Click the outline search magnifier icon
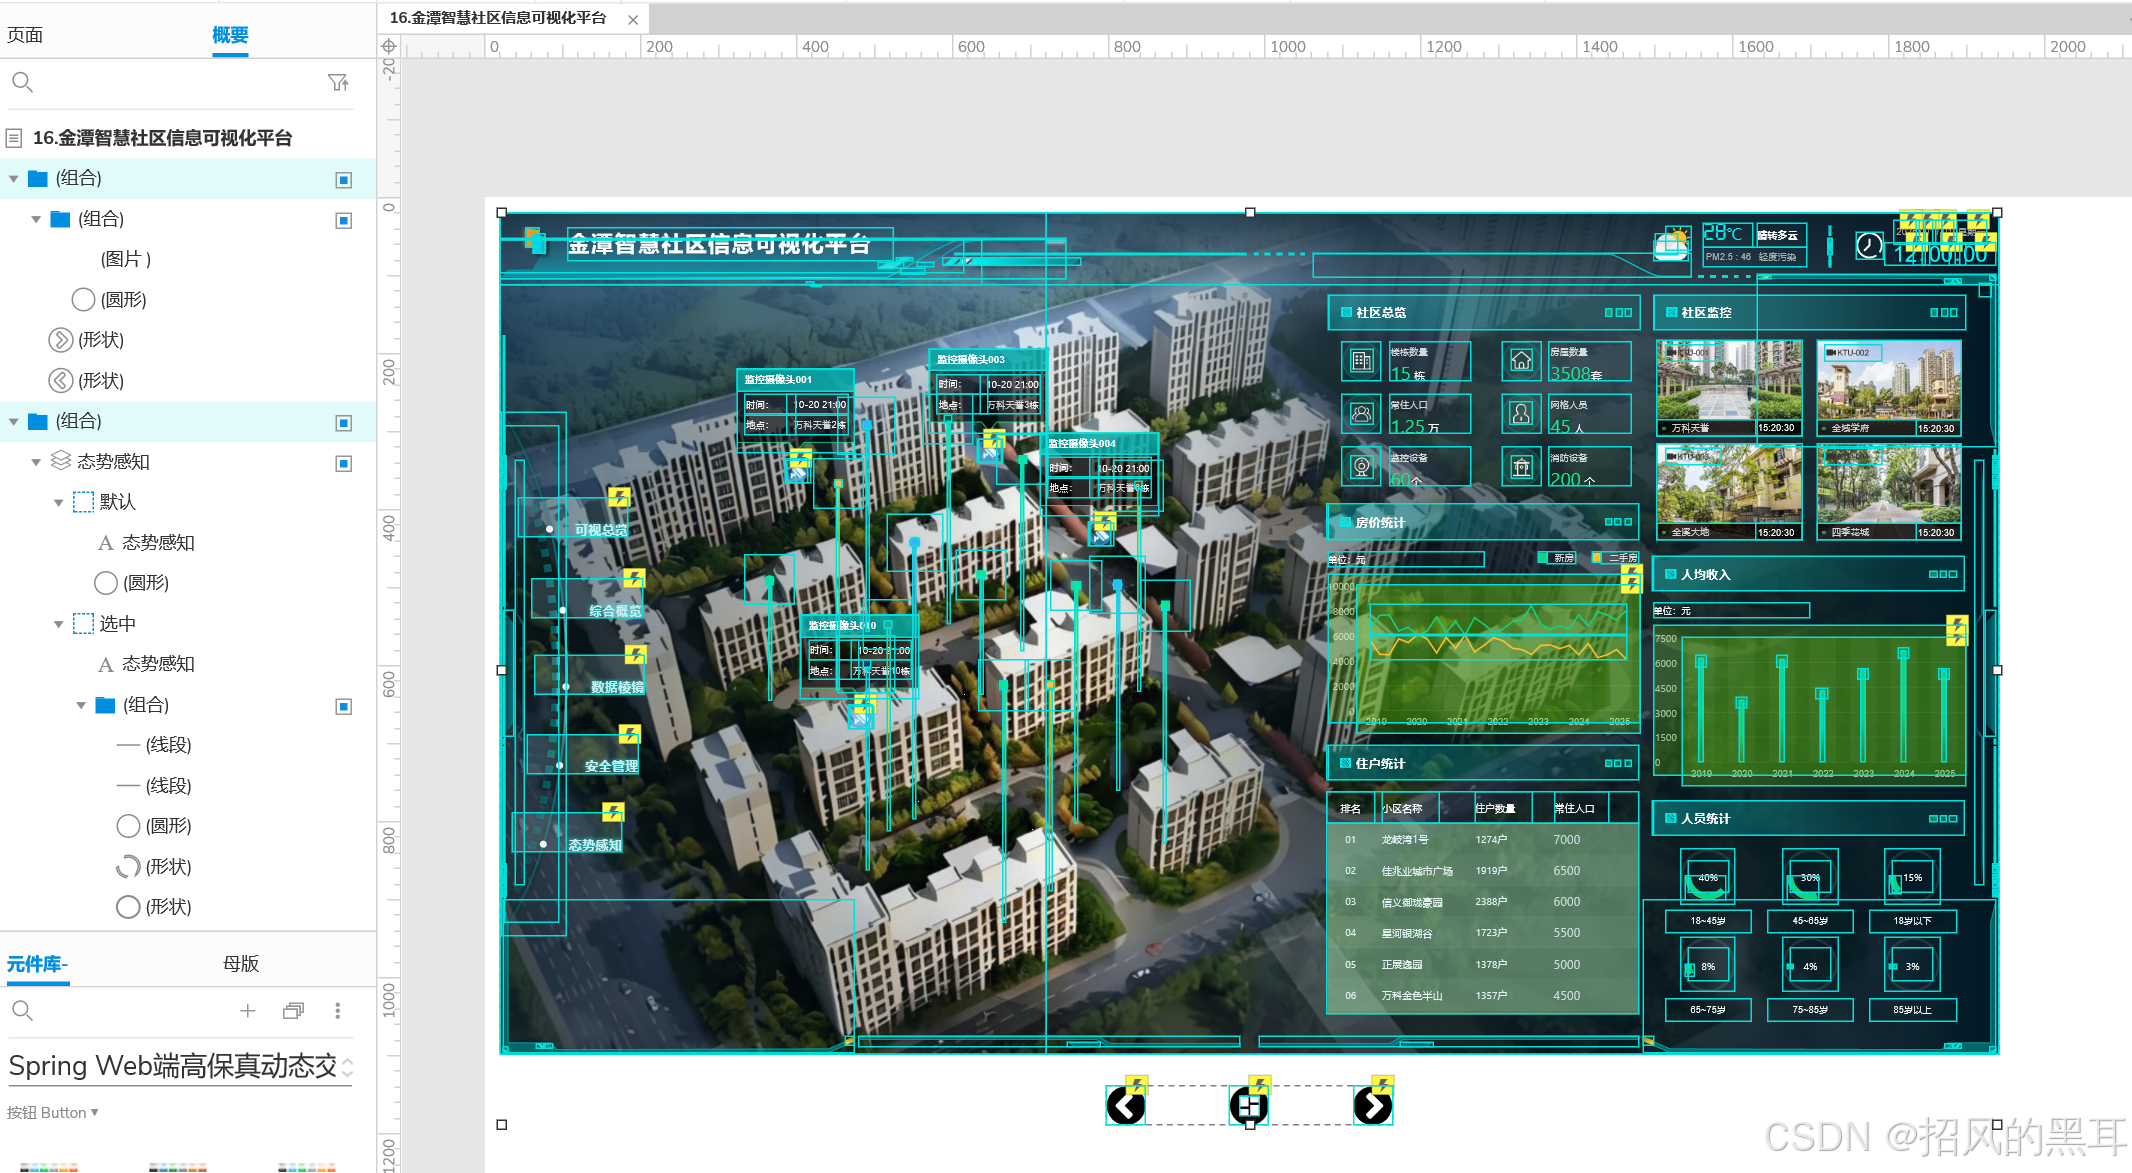Viewport: 2132px width, 1173px height. pyautogui.click(x=22, y=83)
